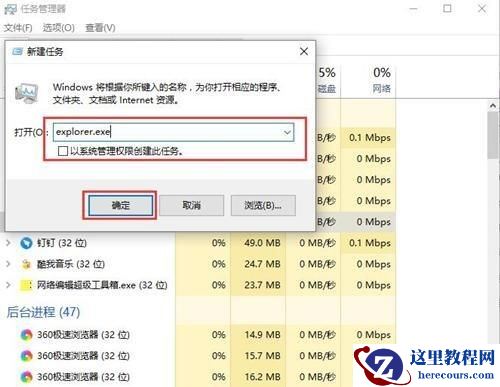
Task: Click the 24.7 MB memory value
Action: click(262, 264)
